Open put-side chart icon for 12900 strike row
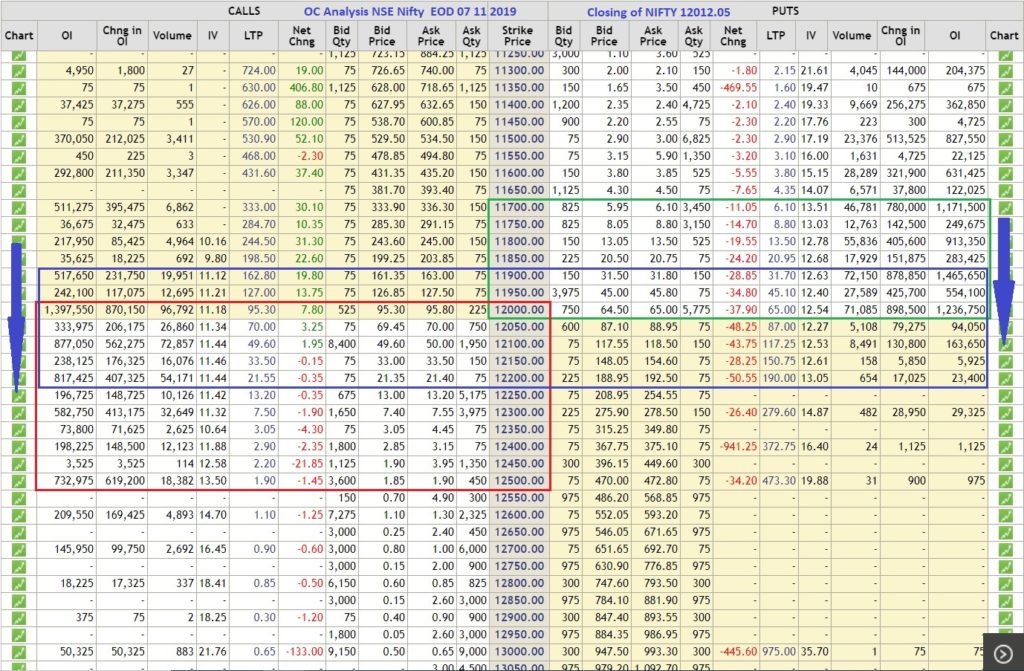Screen dimensions: 1024x671 point(1004,617)
